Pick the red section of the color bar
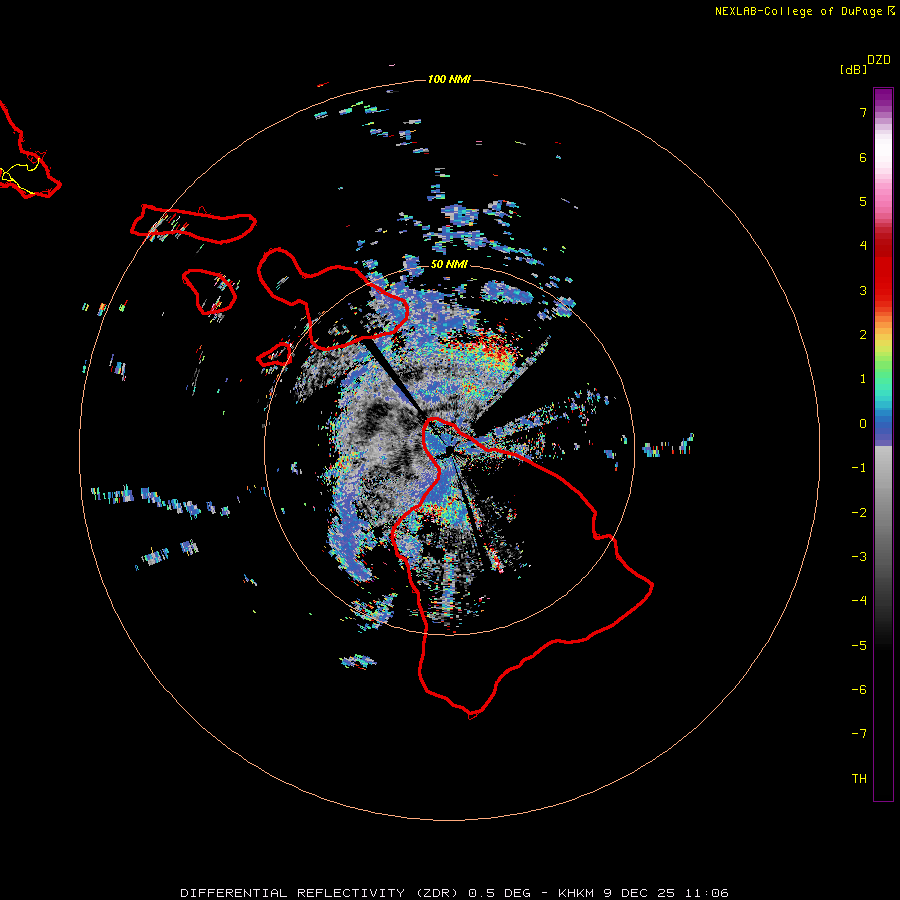This screenshot has height=900, width=900. point(883,270)
